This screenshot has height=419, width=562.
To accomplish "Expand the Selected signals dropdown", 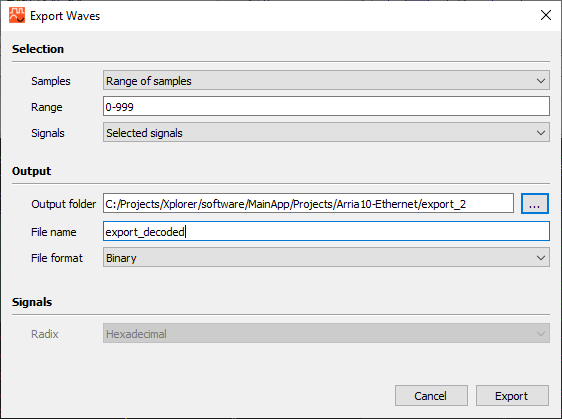I will (326, 132).
